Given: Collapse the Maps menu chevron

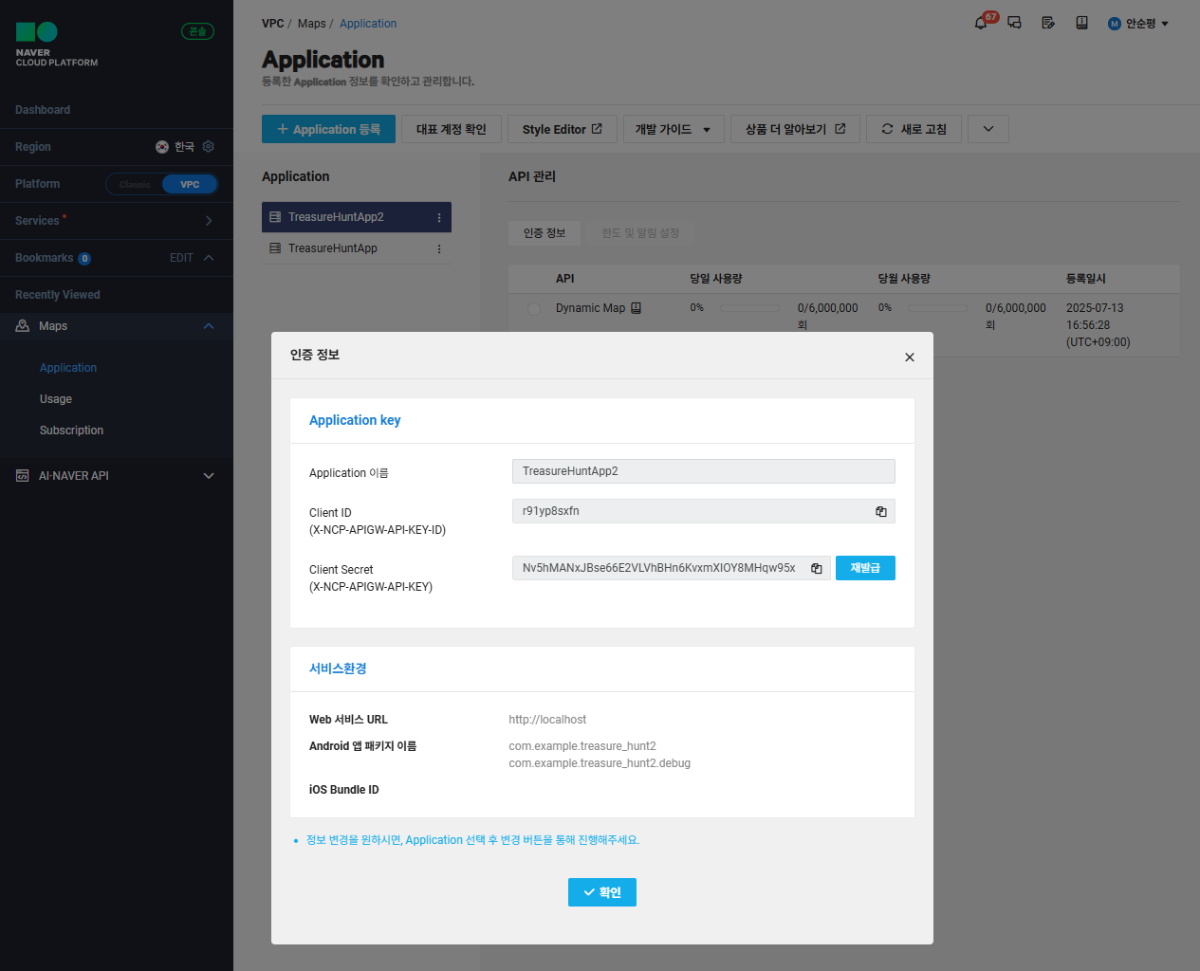Looking at the screenshot, I should coord(208,326).
